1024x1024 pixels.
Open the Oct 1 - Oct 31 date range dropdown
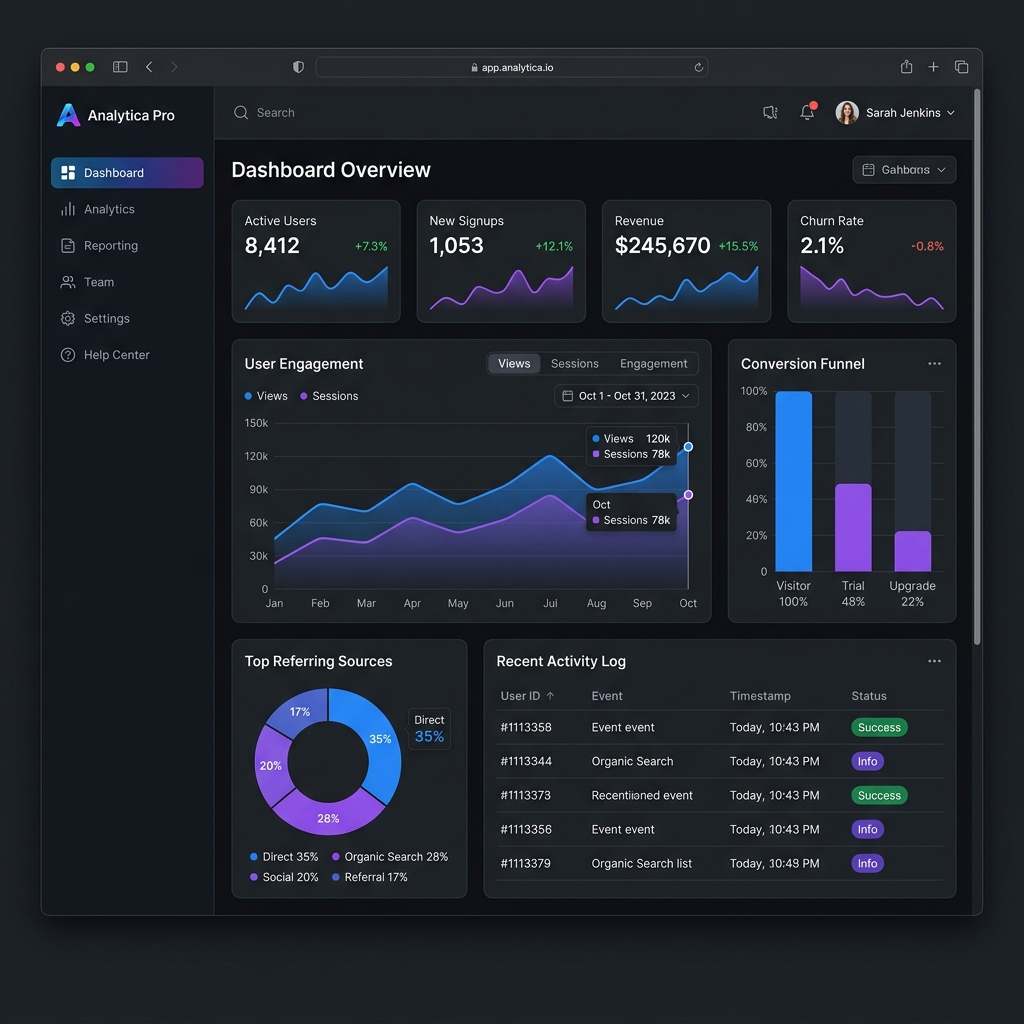(x=625, y=395)
